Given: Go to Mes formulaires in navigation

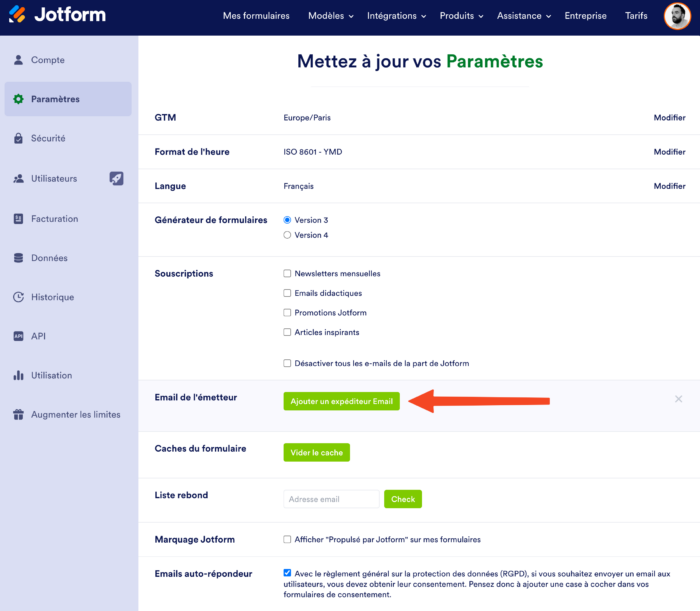Looking at the screenshot, I should pyautogui.click(x=256, y=16).
